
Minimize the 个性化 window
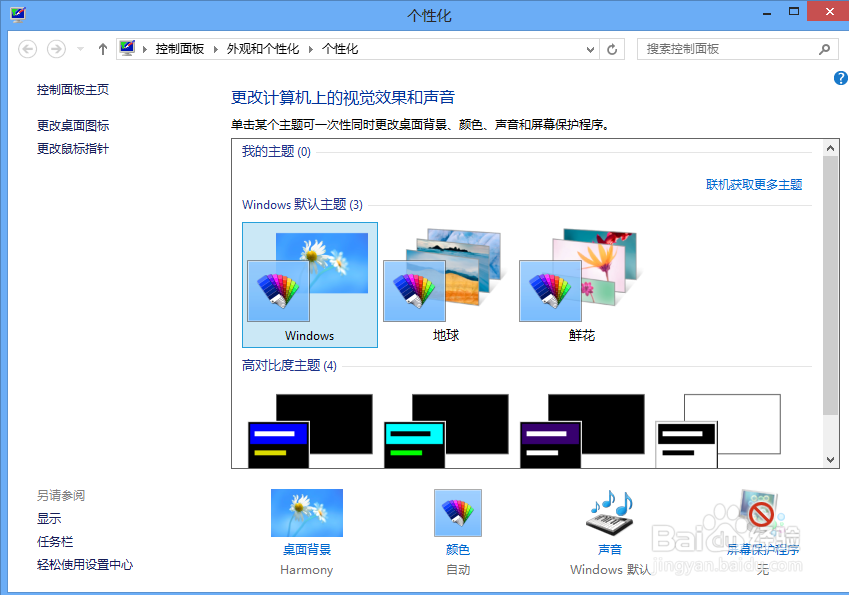[767, 12]
